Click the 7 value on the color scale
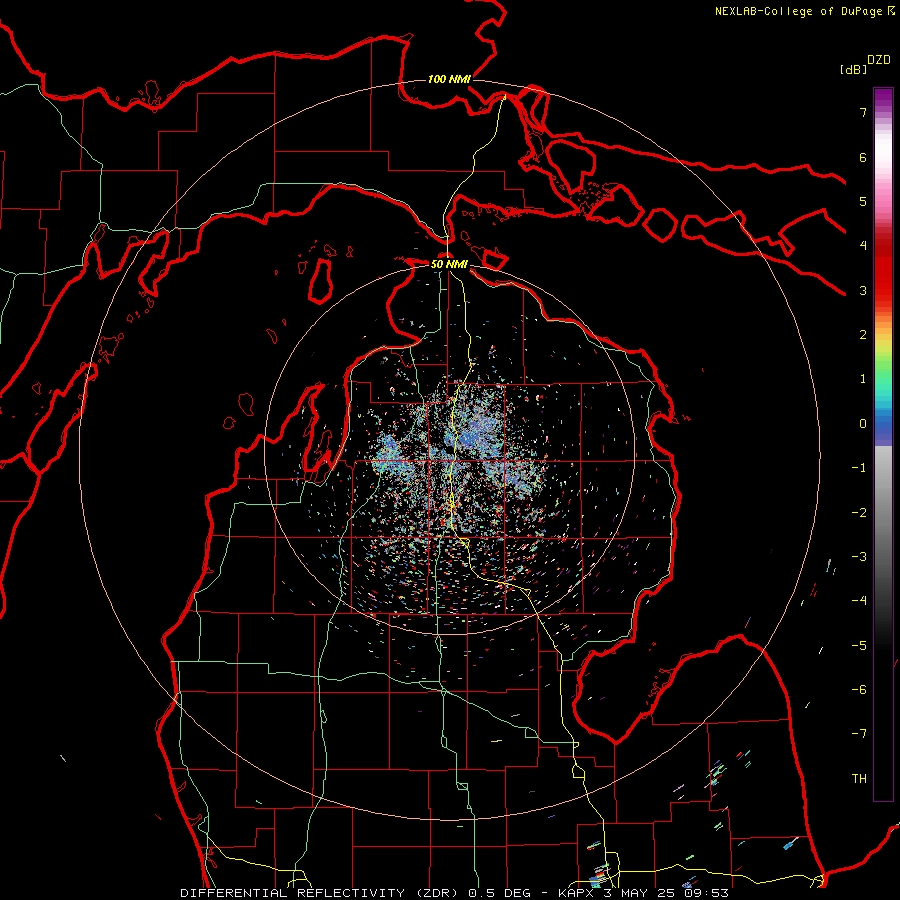This screenshot has height=900, width=900. (863, 112)
